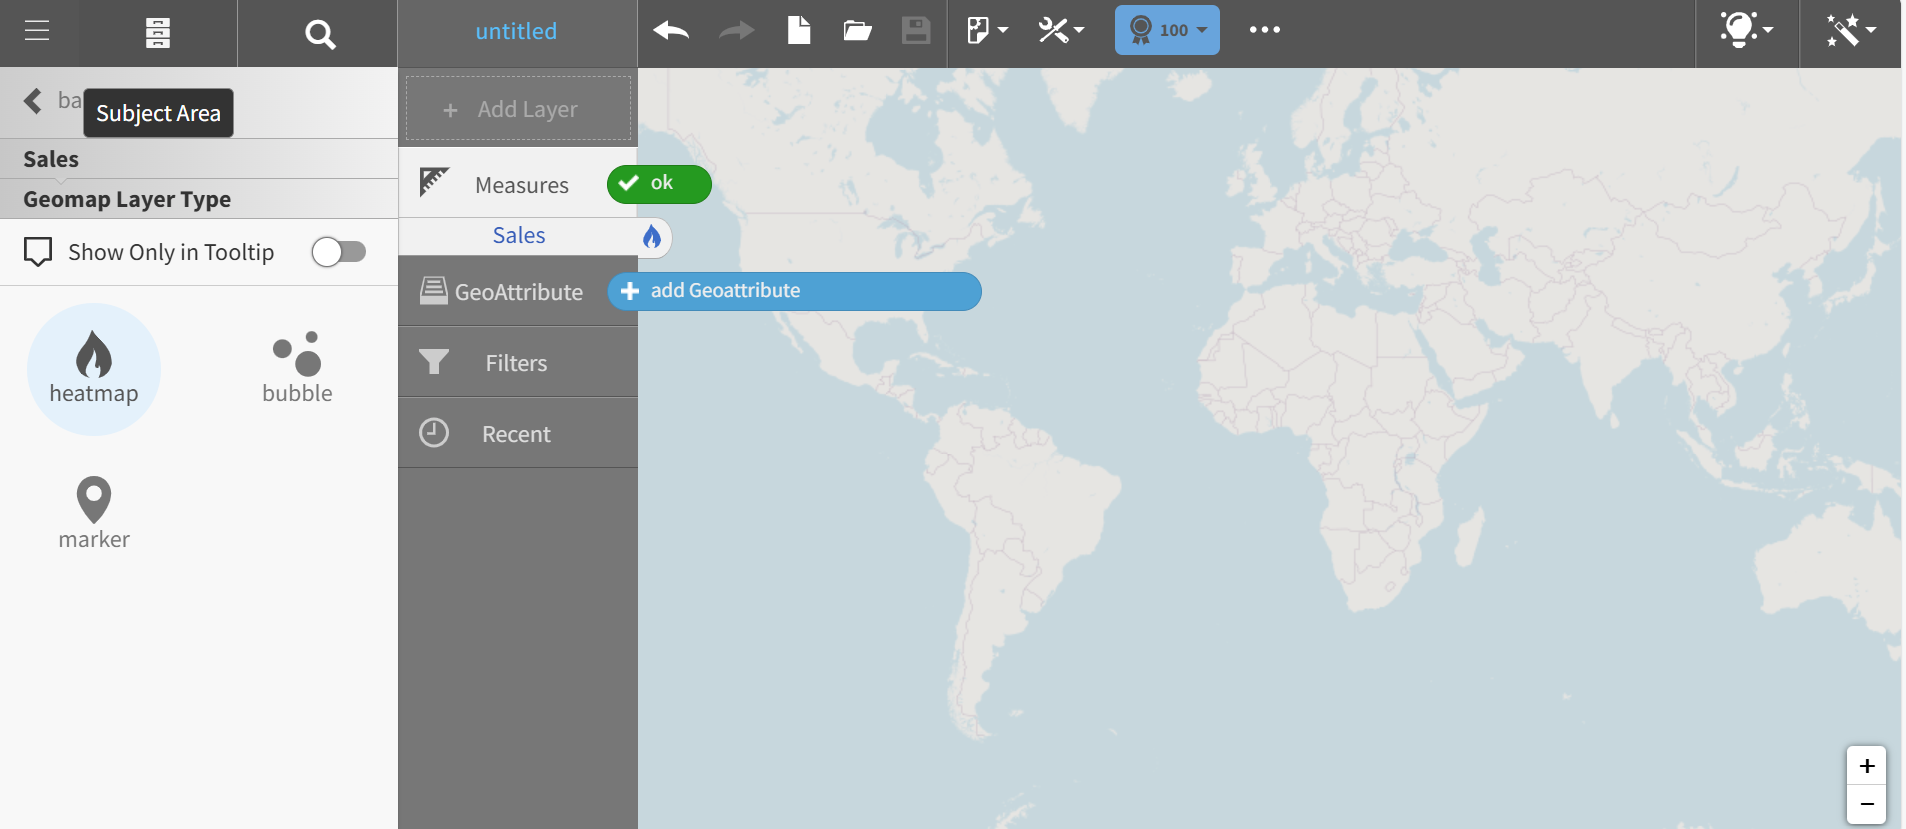Click the hamburger menu icon
1906x829 pixels.
(x=37, y=31)
